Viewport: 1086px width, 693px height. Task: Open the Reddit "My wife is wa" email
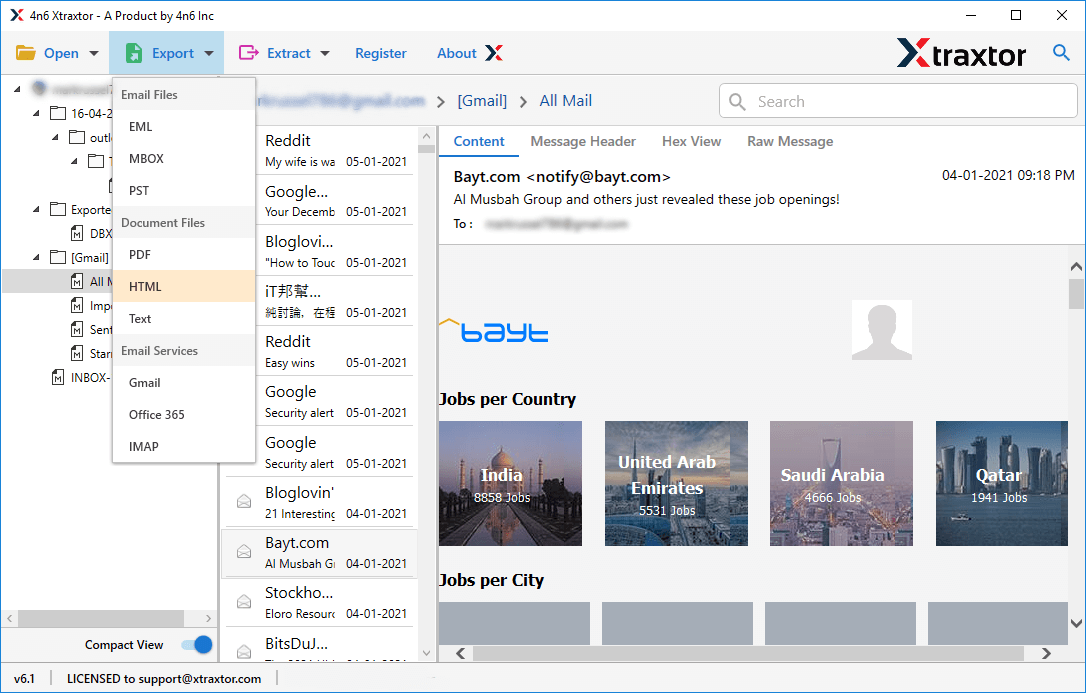336,150
